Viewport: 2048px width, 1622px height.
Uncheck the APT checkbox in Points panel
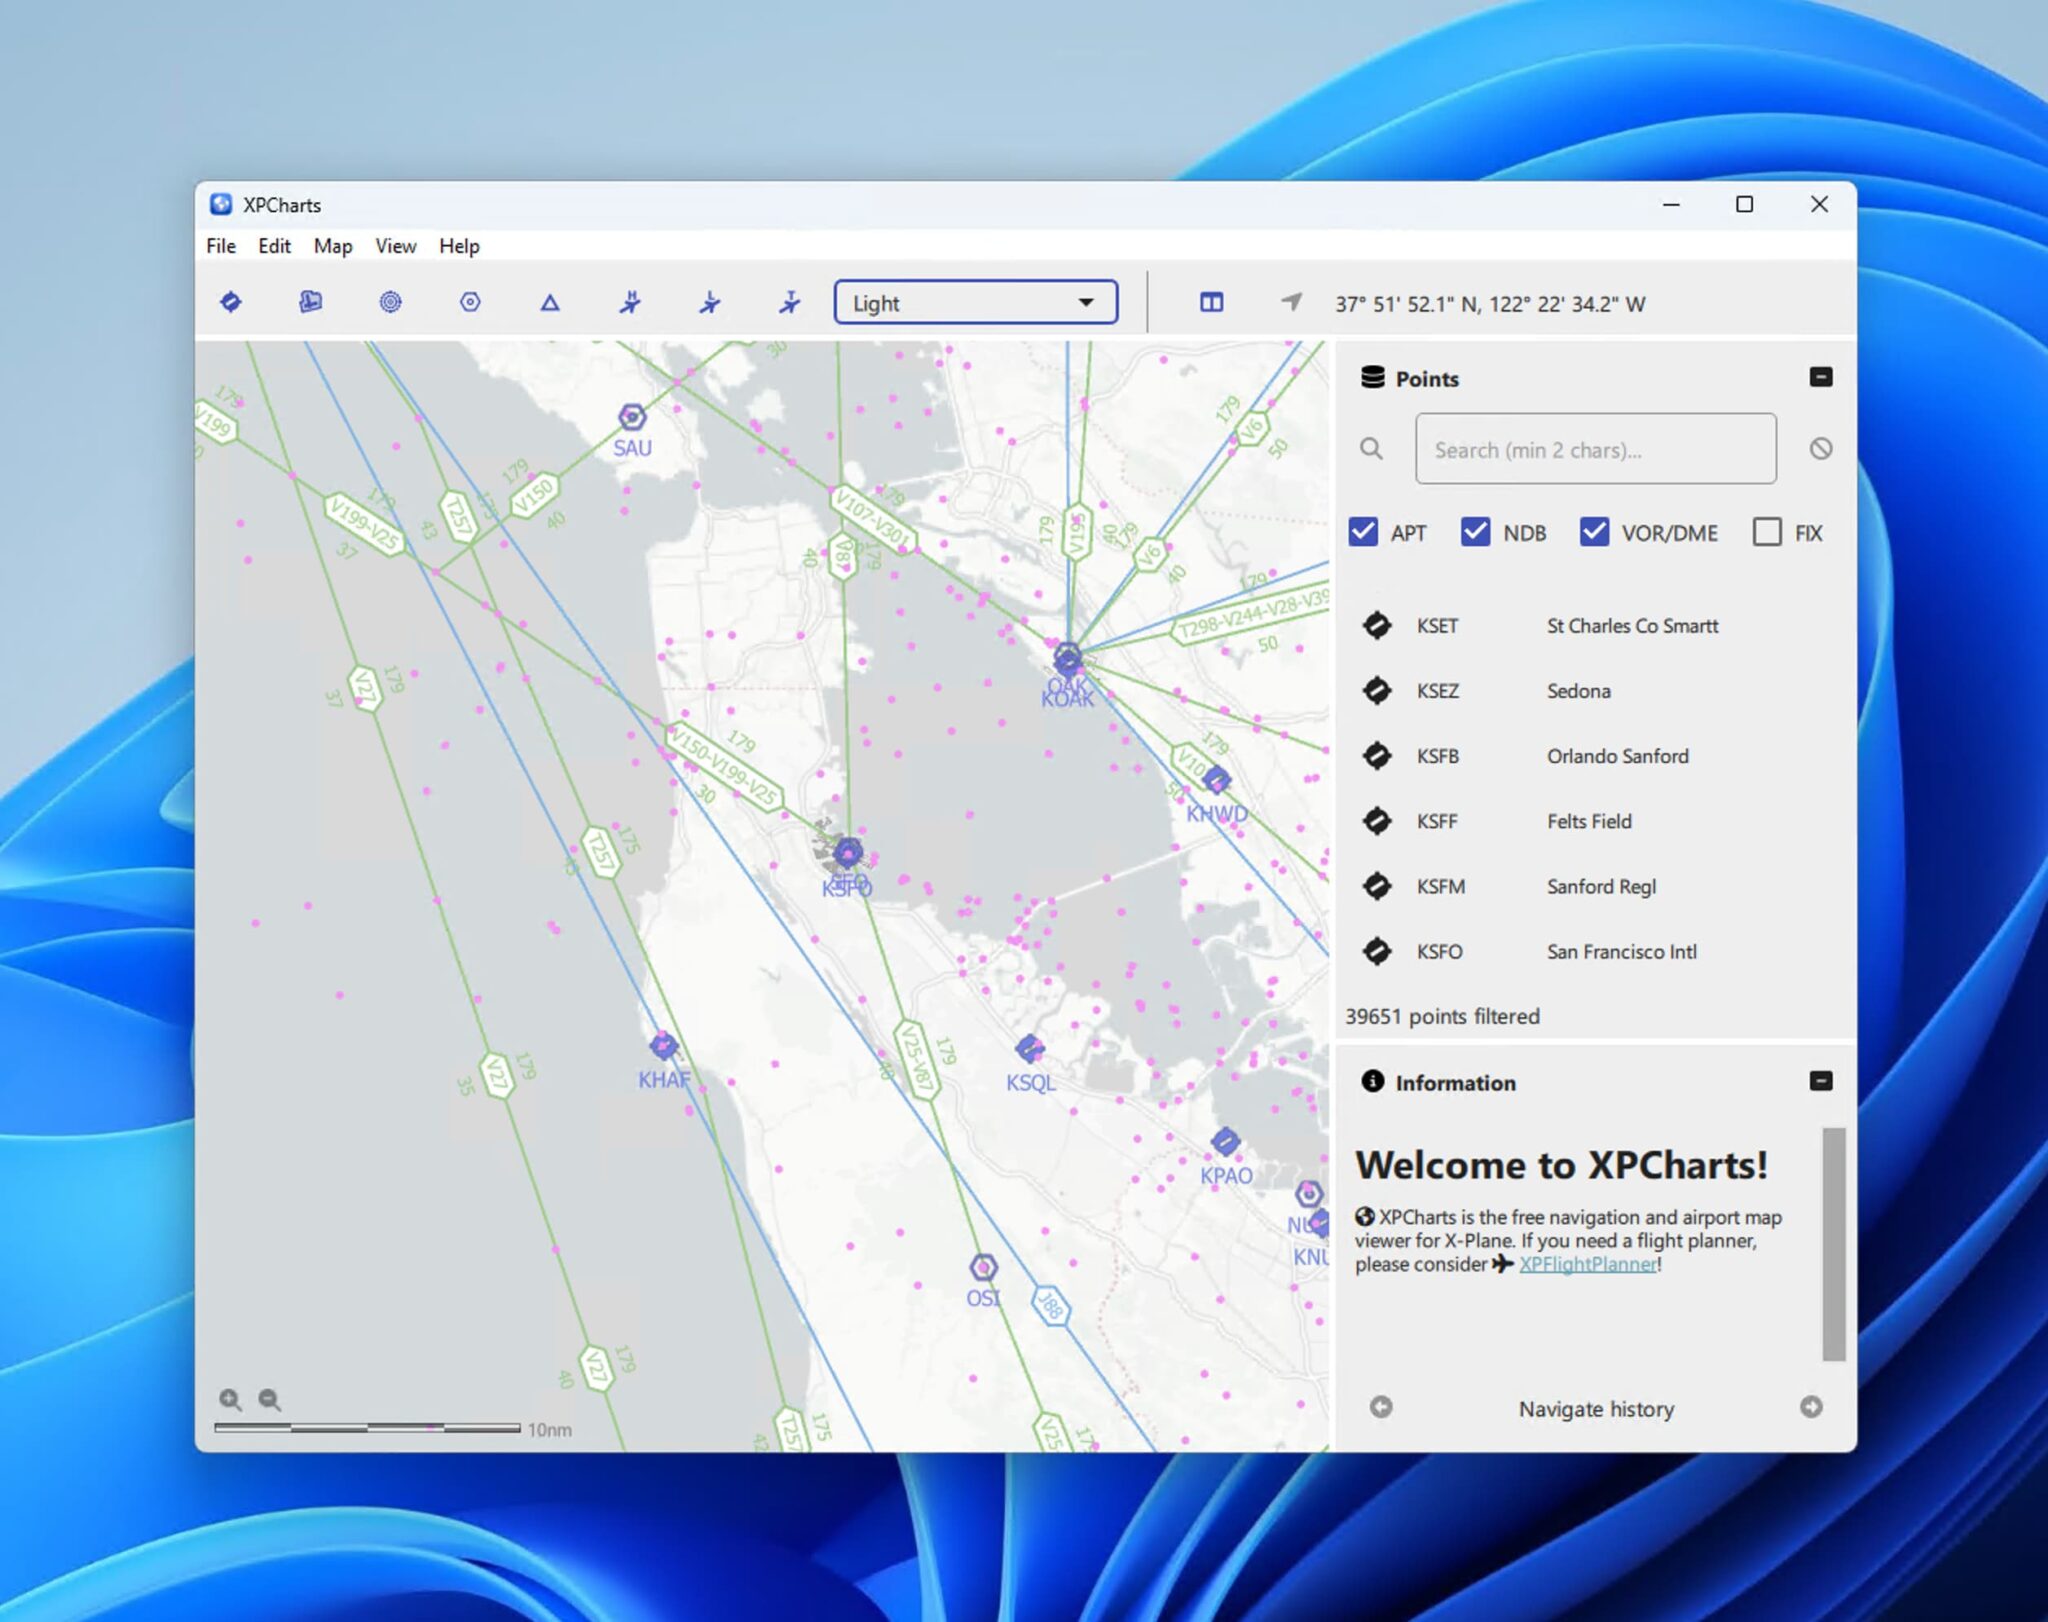[1365, 532]
